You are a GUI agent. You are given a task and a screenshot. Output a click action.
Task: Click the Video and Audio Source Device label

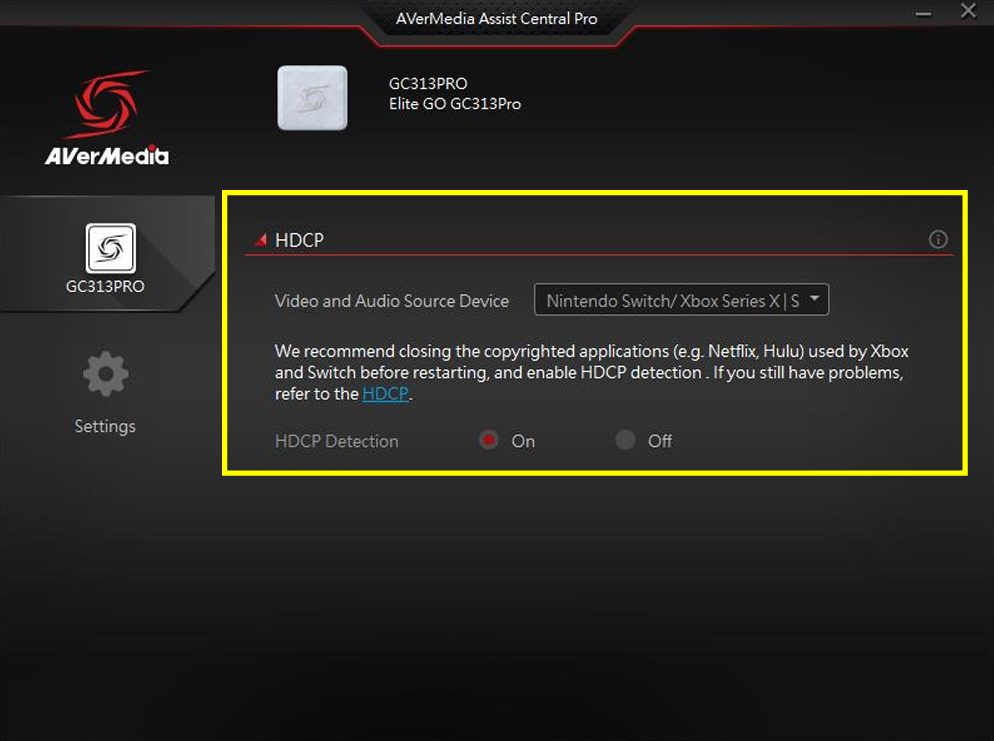[392, 301]
